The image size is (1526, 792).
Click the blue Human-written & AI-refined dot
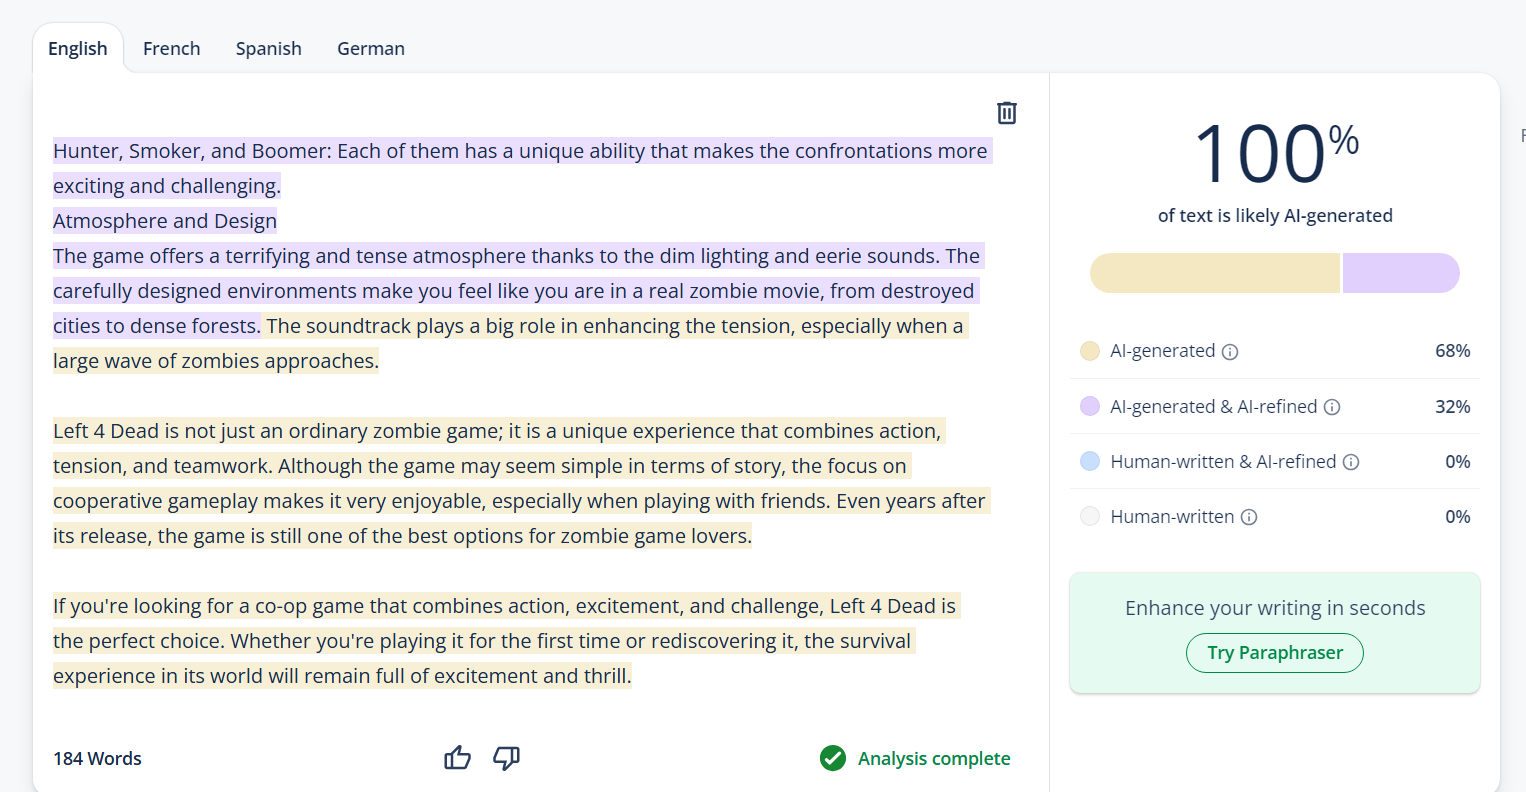click(1090, 461)
